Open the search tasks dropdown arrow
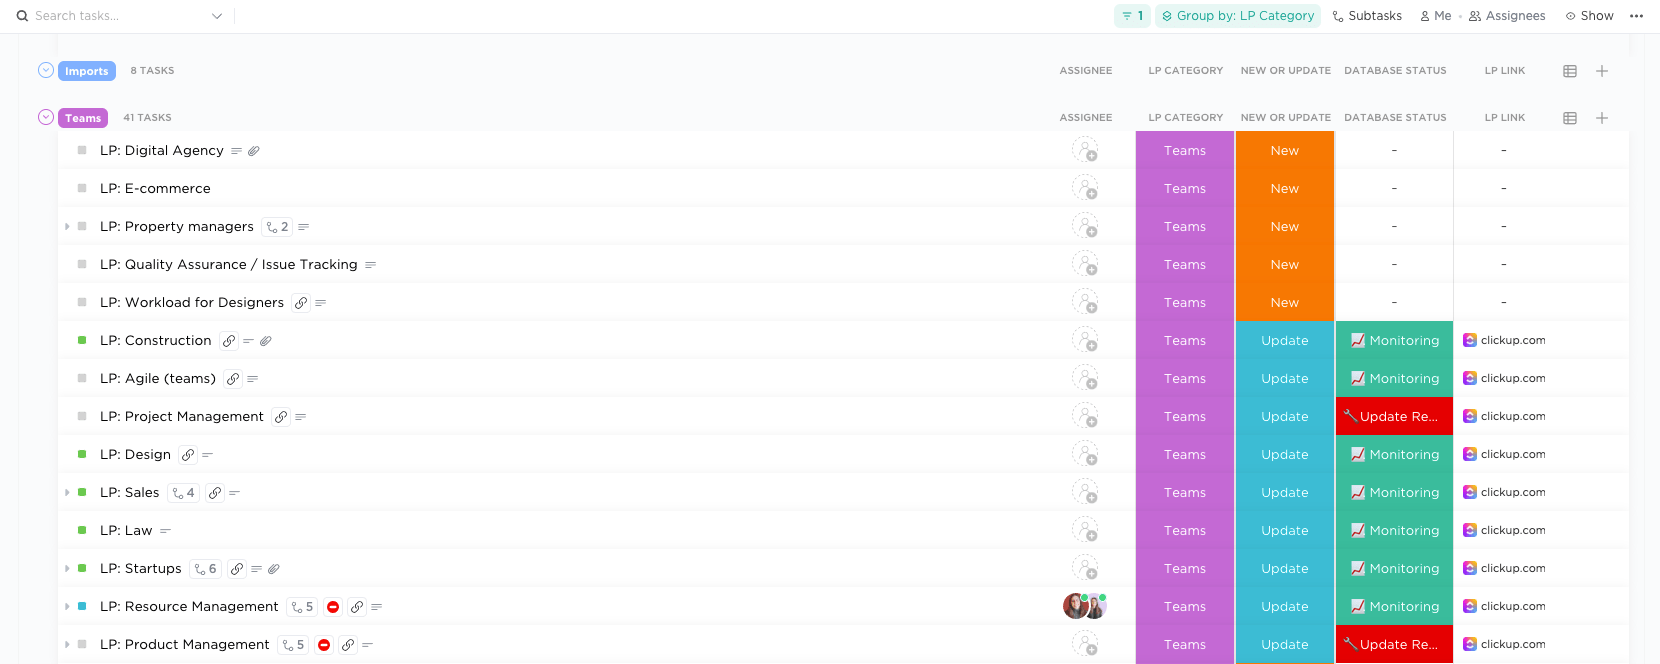Image resolution: width=1660 pixels, height=664 pixels. (217, 16)
